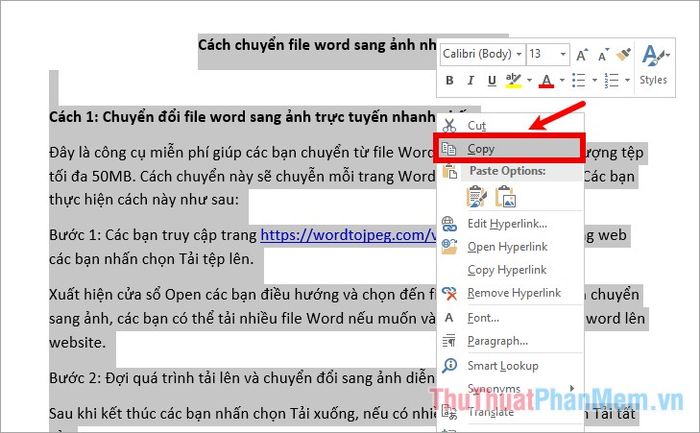Click the word 'website.' in the document

pos(78,342)
